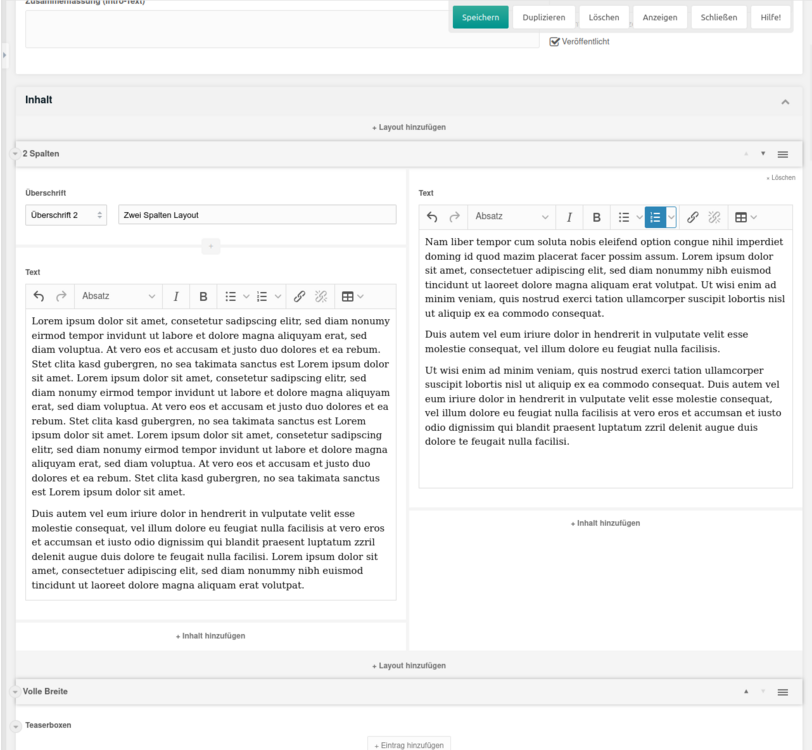The image size is (812, 750).
Task: Click into the left Lorem ipsum text area
Action: [211, 454]
